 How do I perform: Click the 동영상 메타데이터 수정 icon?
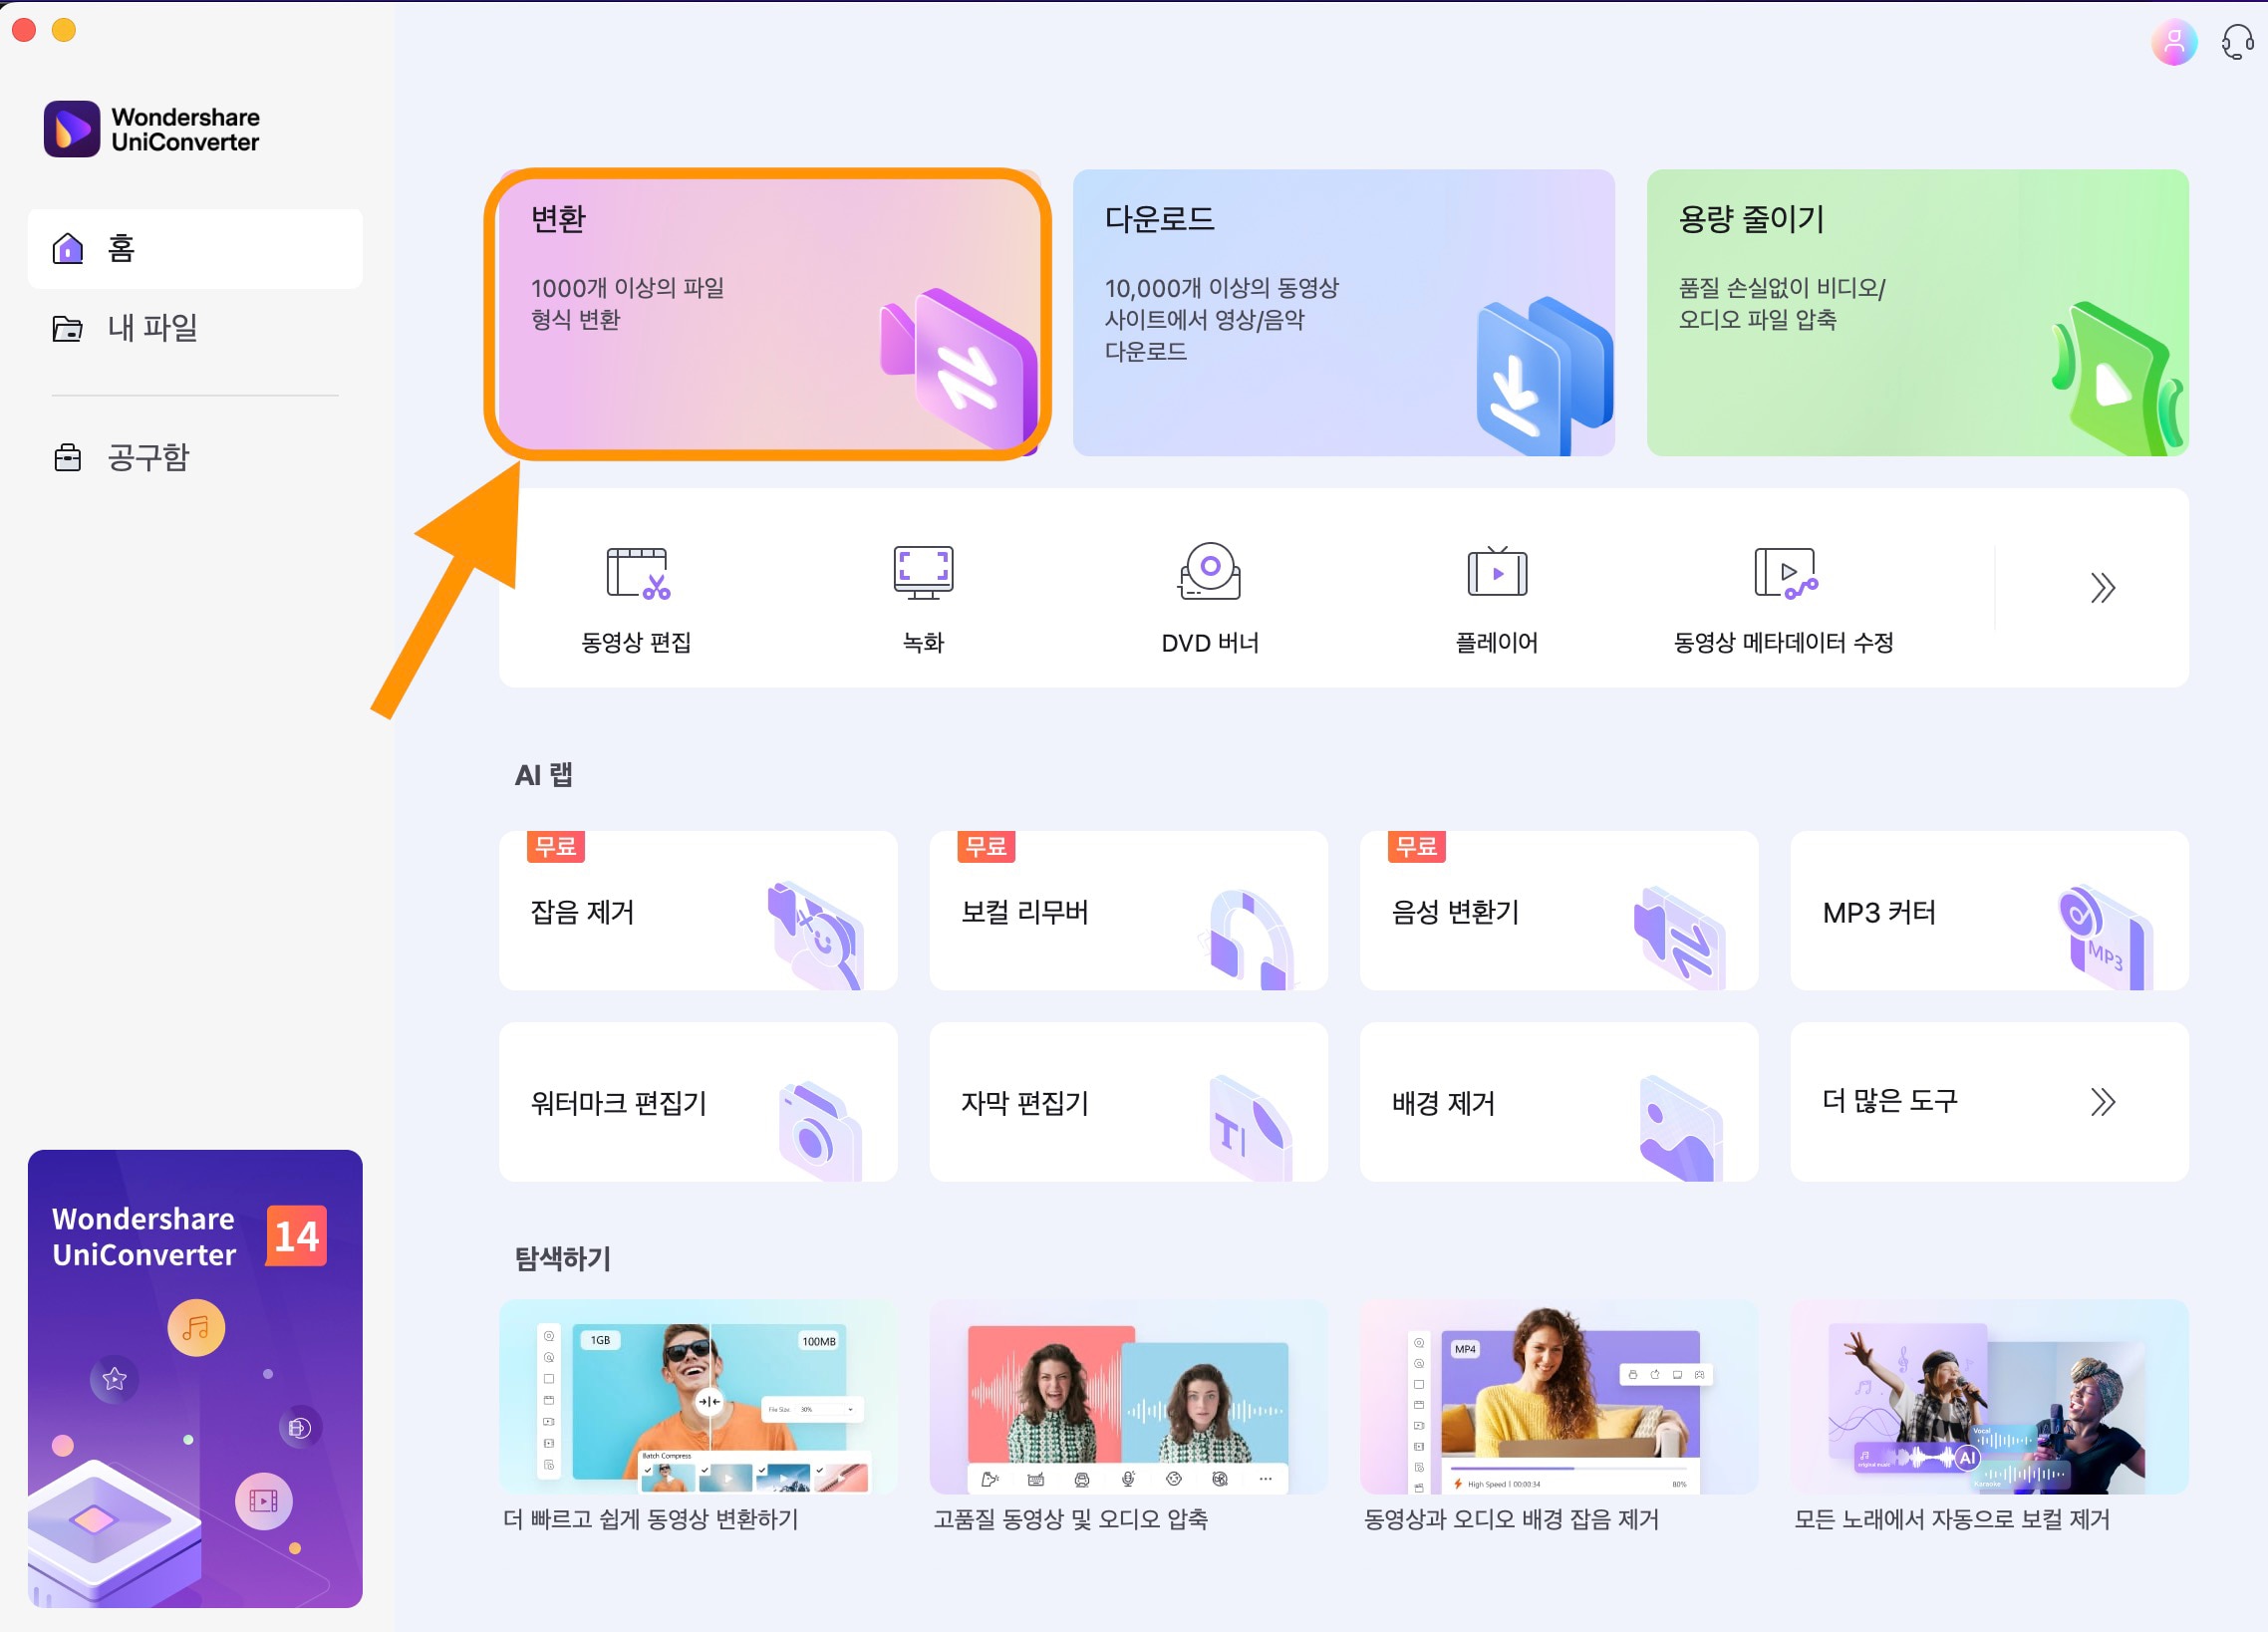pos(1785,573)
